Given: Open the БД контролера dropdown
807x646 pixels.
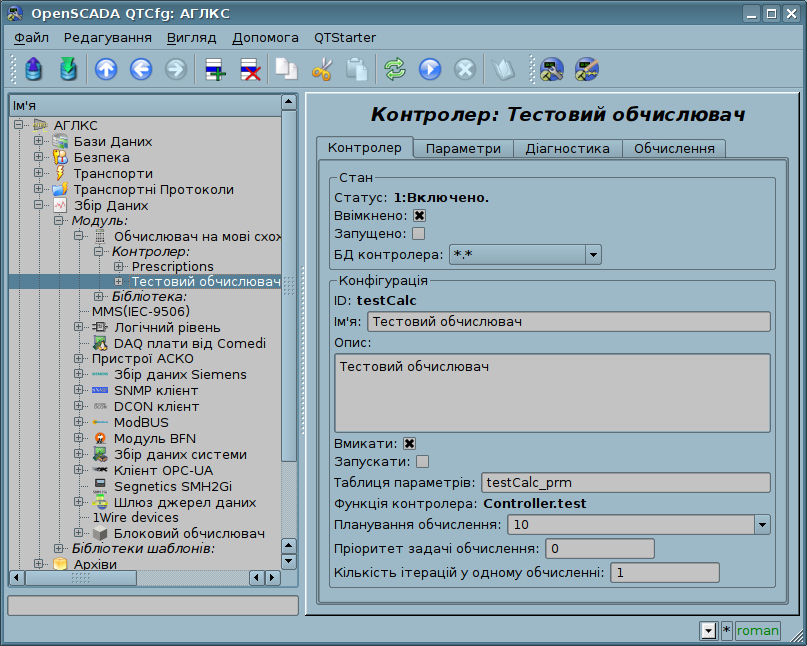Looking at the screenshot, I should 592,255.
